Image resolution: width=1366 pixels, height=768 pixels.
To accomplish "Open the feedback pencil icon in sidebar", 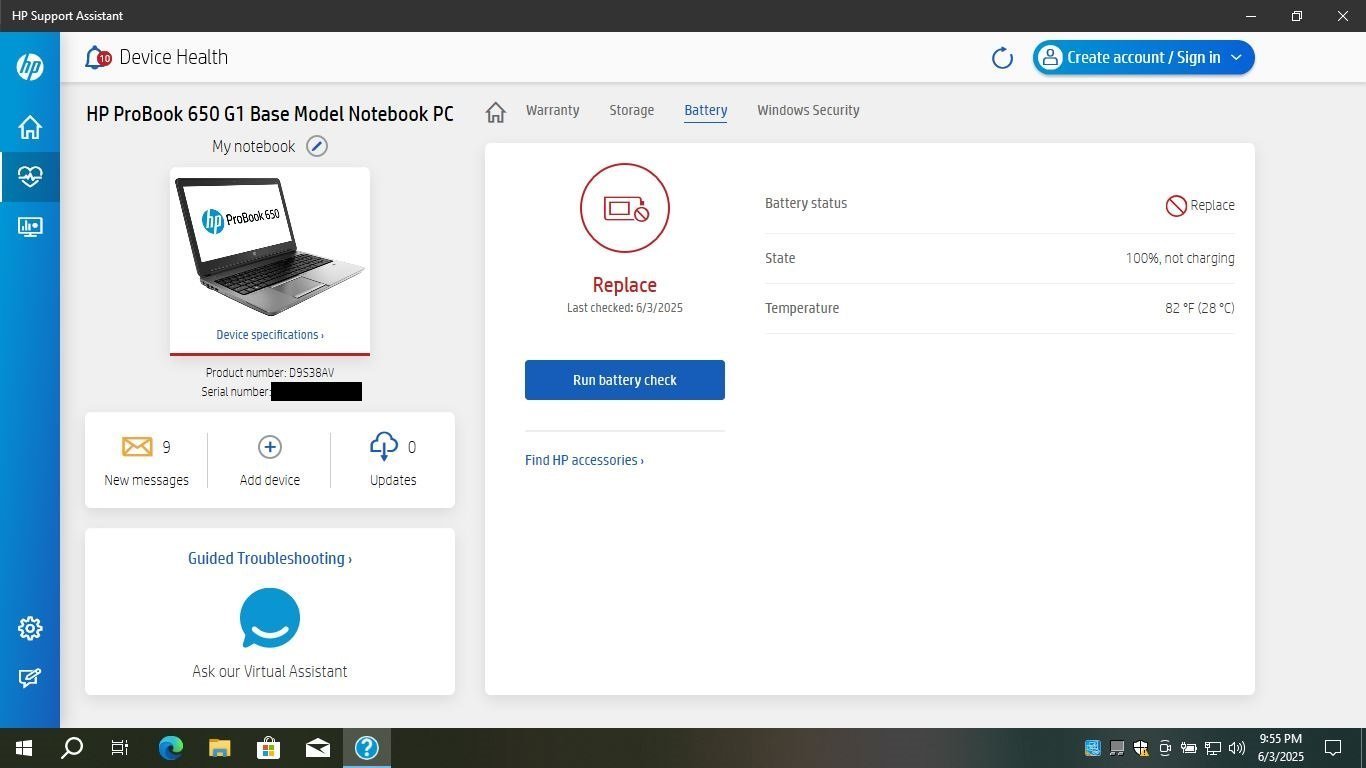I will point(30,678).
